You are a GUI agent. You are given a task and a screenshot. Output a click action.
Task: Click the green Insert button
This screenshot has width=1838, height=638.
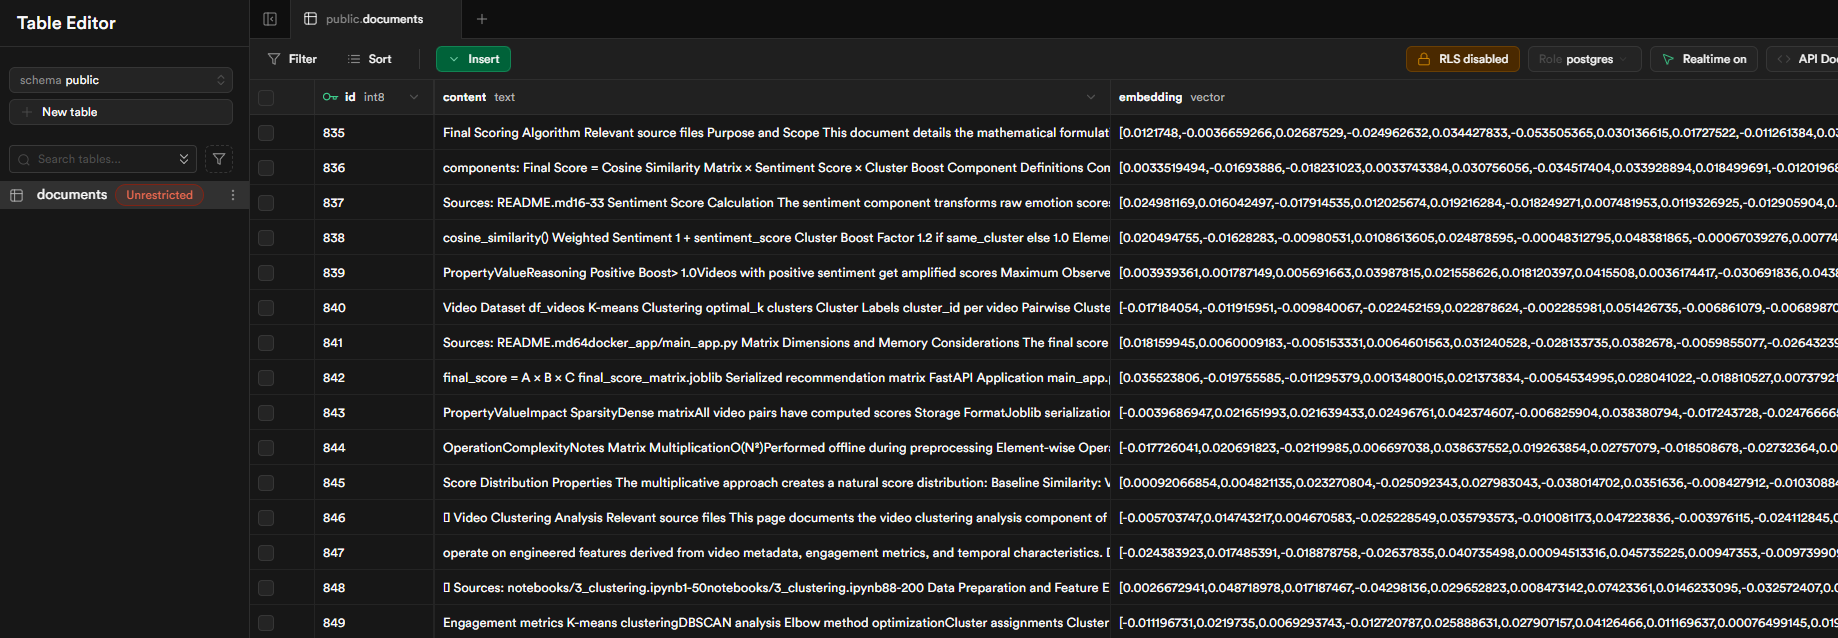tap(473, 59)
